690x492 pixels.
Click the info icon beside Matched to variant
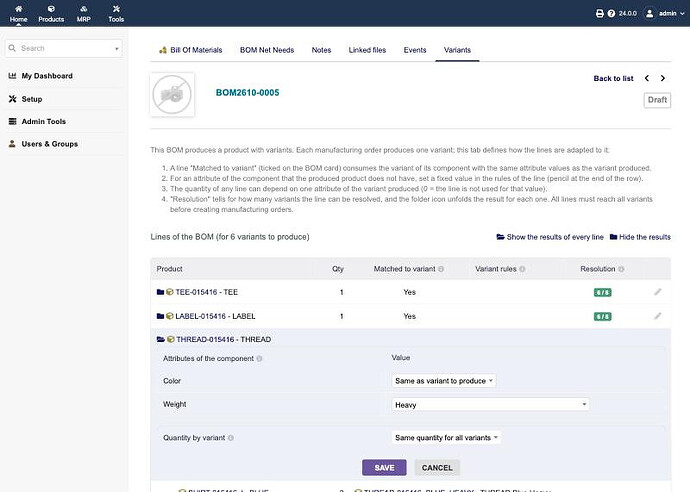pos(441,269)
